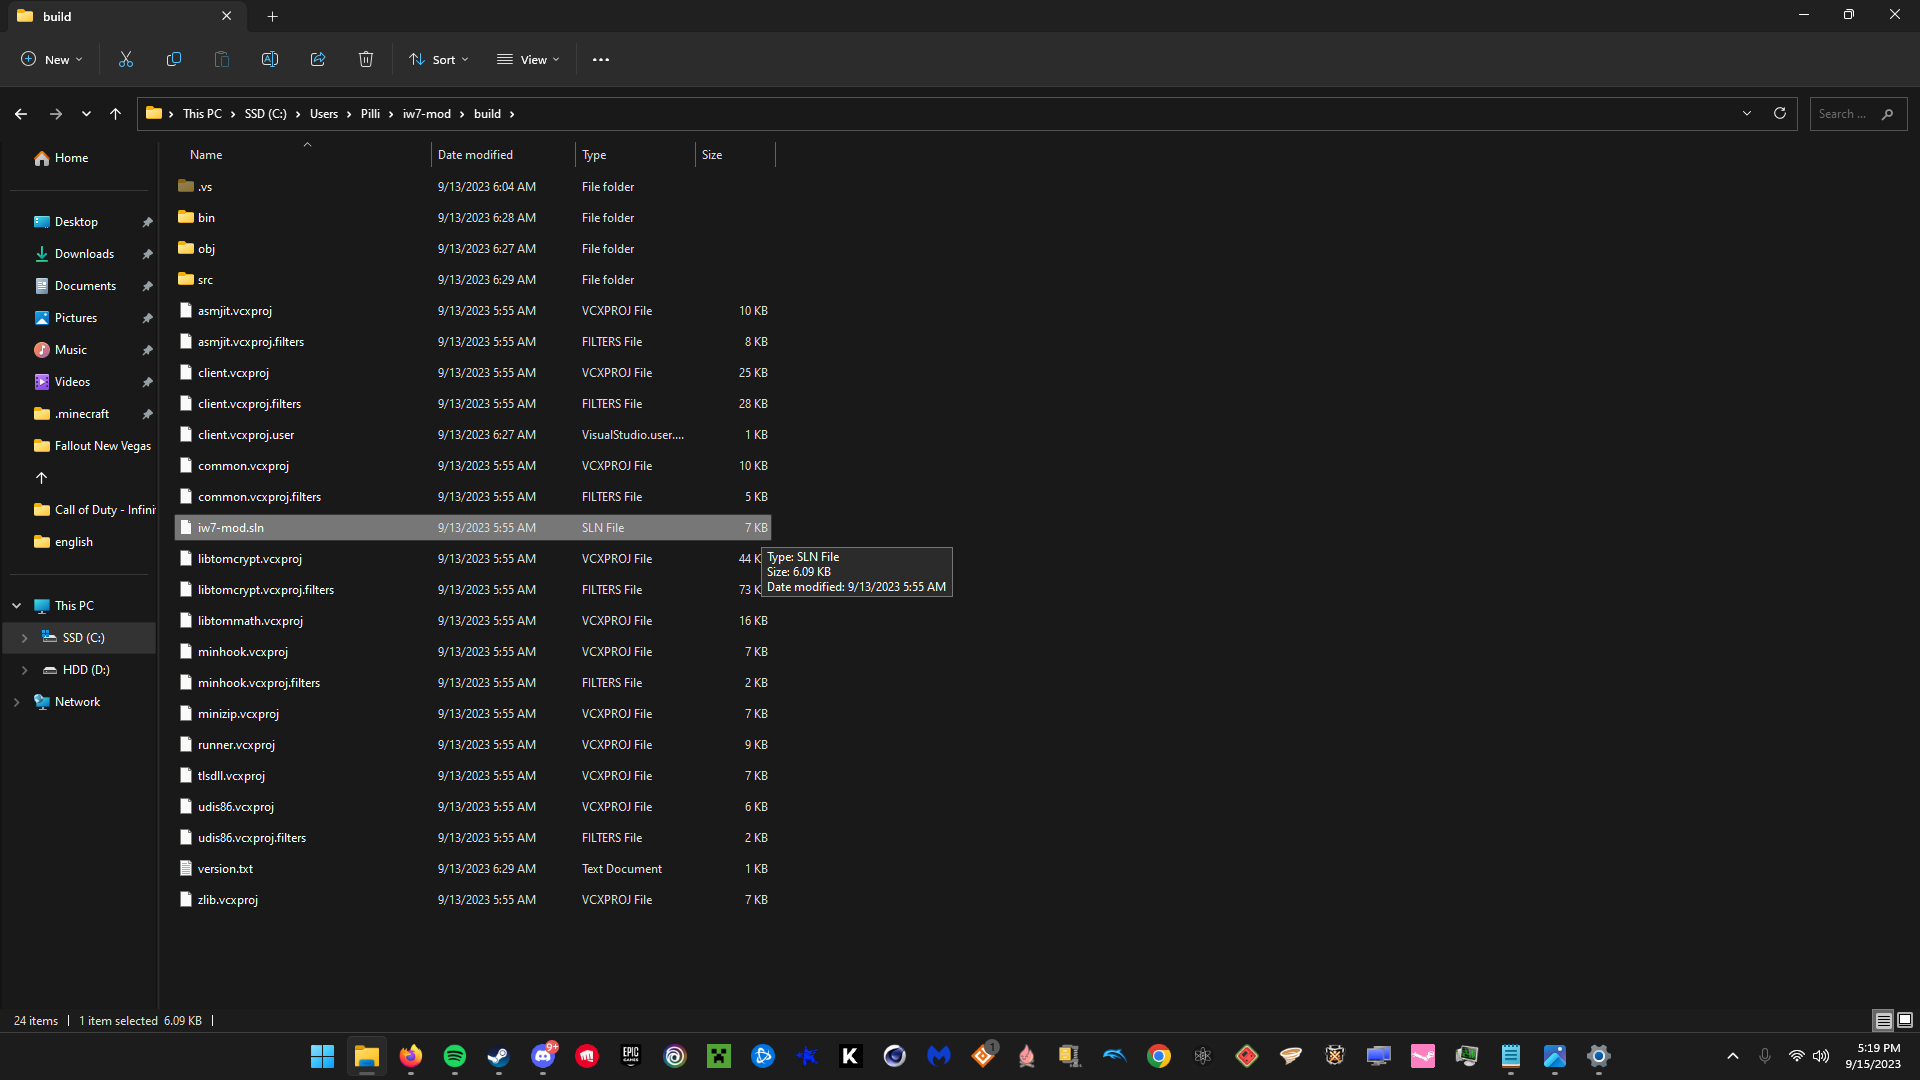Image resolution: width=1920 pixels, height=1080 pixels.
Task: Open the New item dropdown menu
Action: (52, 60)
